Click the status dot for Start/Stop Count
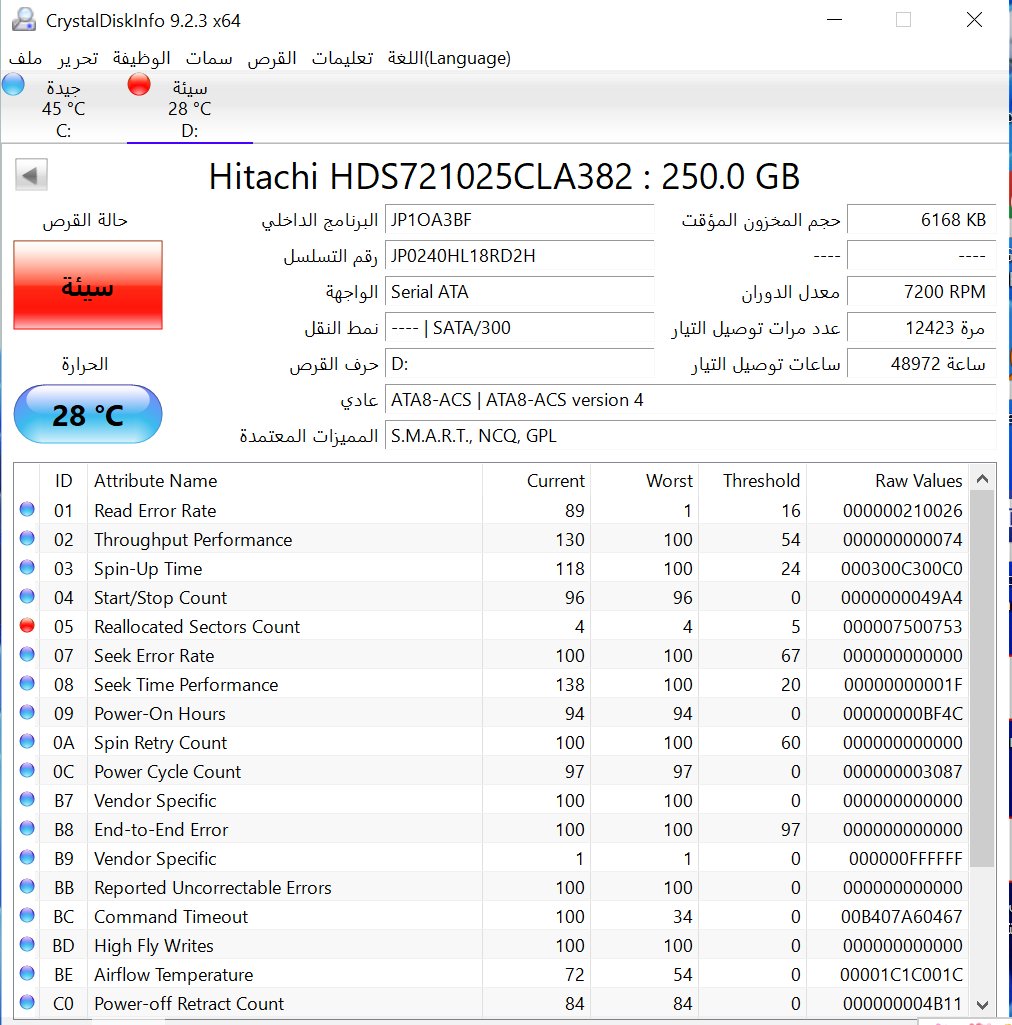 point(27,596)
